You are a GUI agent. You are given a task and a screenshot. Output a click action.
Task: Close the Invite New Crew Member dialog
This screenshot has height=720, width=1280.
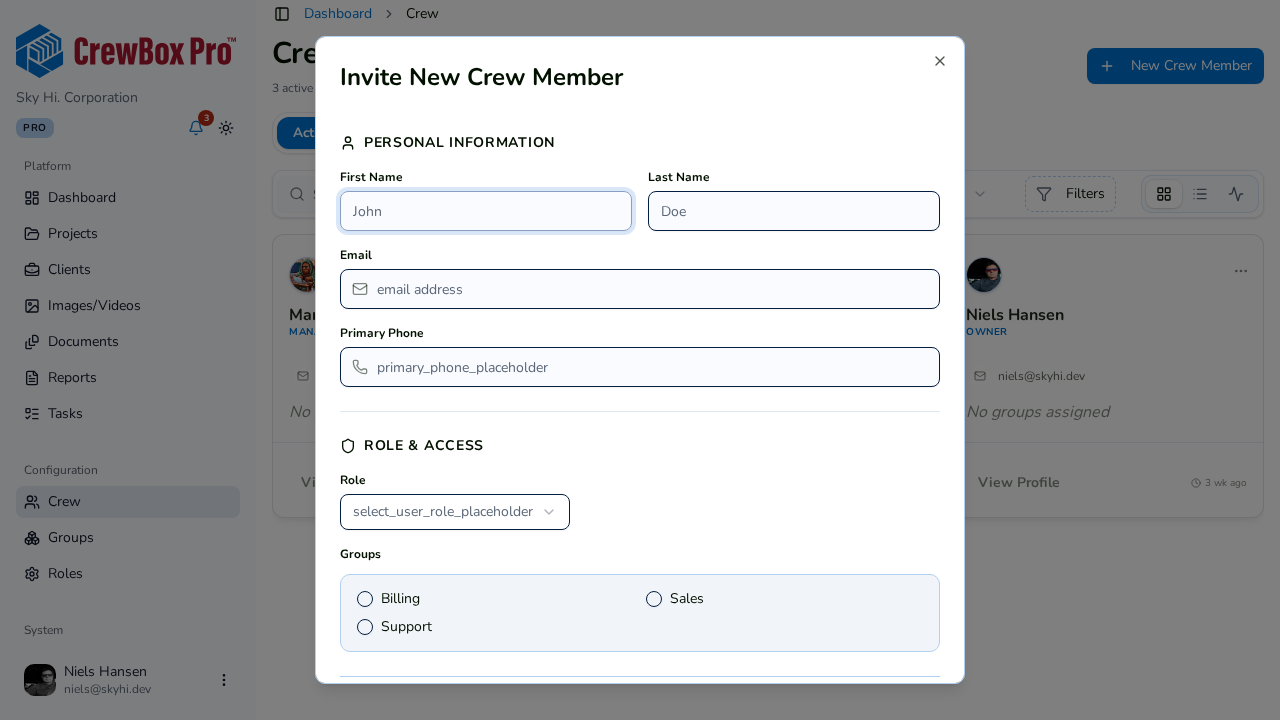pos(940,61)
